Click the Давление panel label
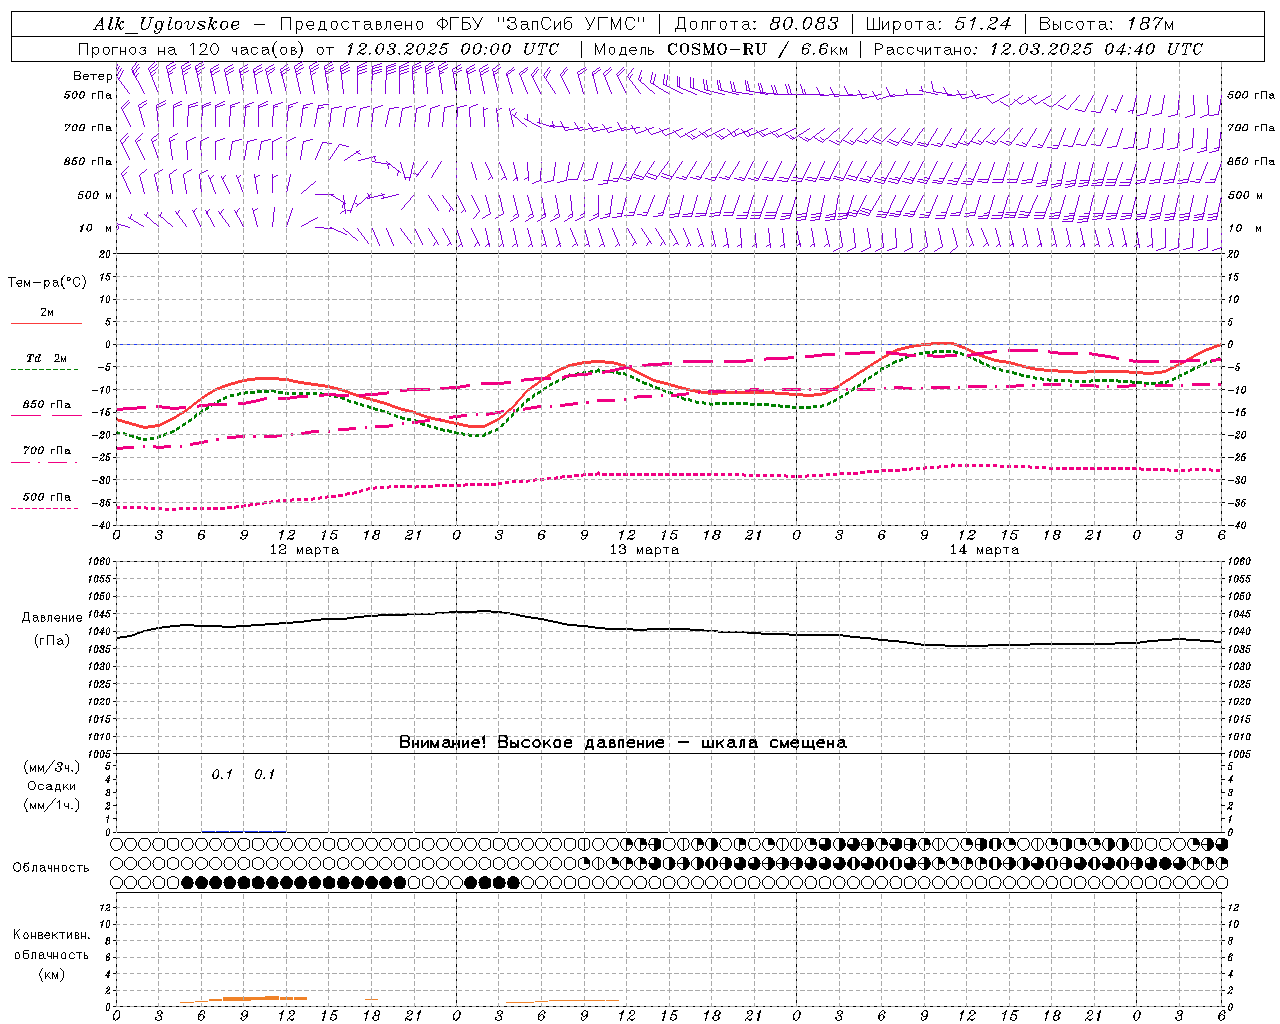The width and height of the screenshot is (1280, 1024). point(52,618)
